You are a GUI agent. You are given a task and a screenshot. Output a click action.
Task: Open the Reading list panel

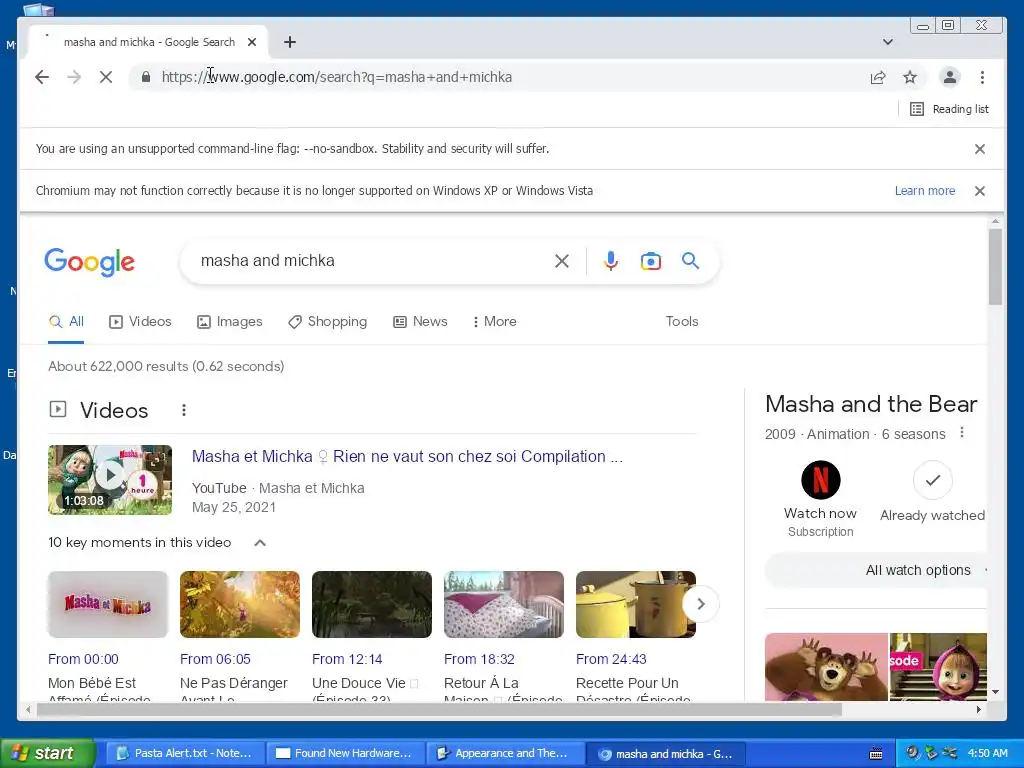[x=950, y=109]
